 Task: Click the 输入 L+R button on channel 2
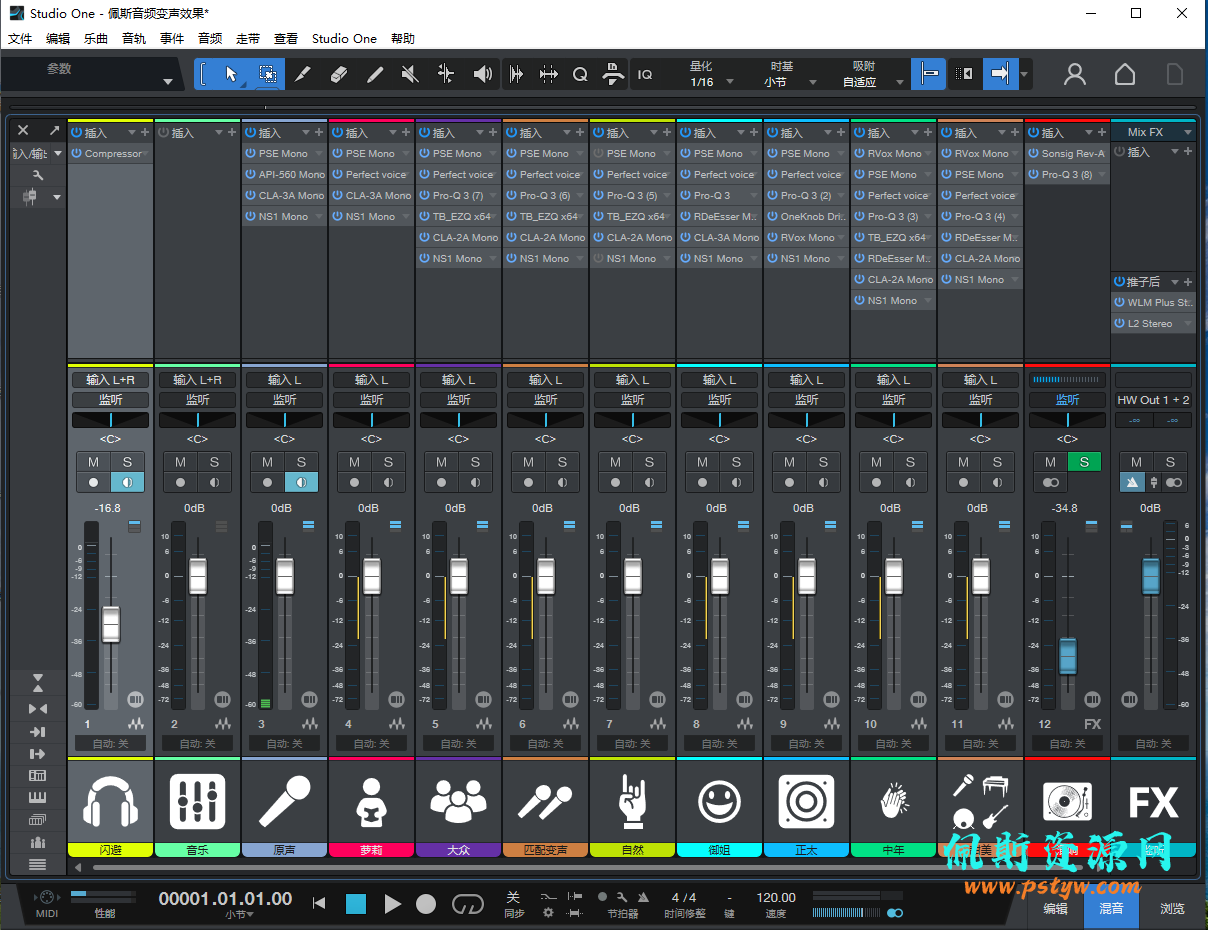coord(197,380)
